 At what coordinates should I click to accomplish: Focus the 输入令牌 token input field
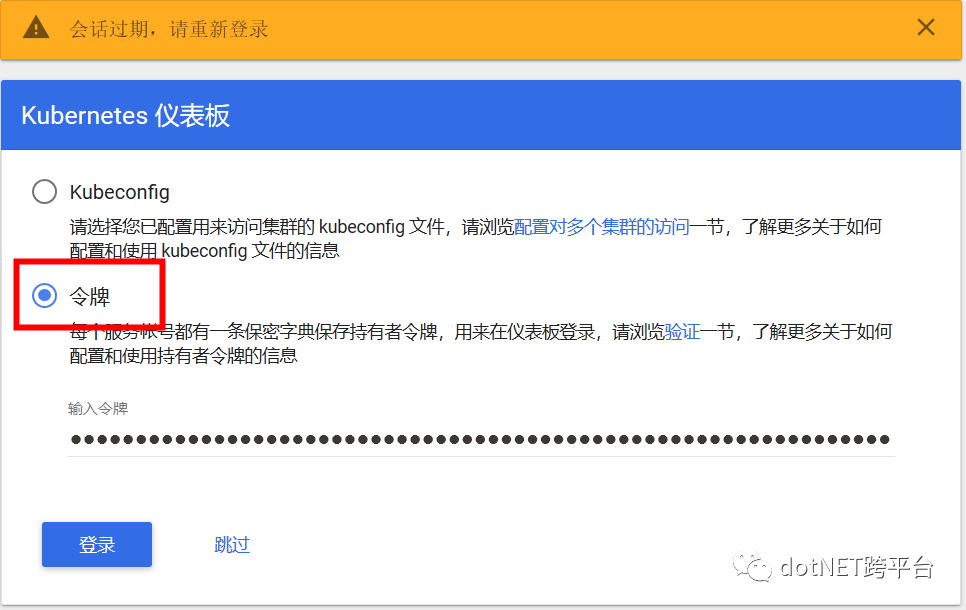(x=481, y=439)
